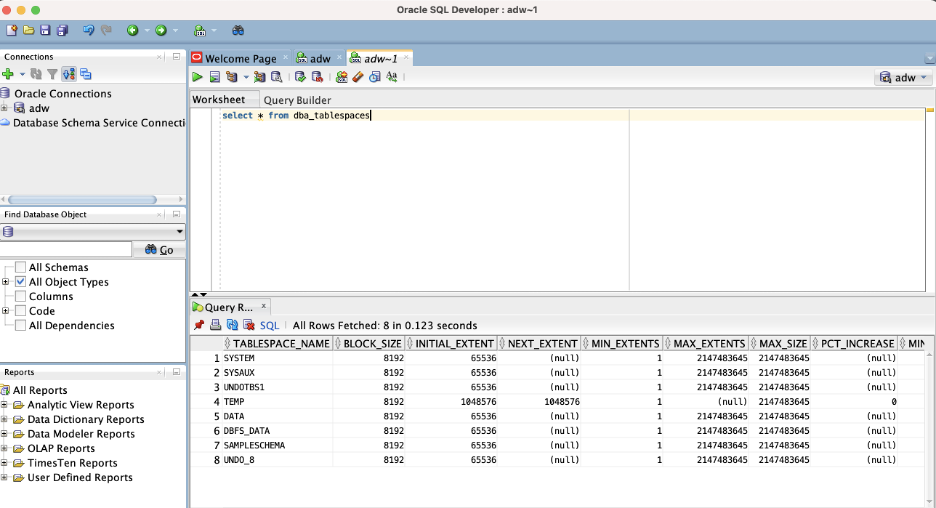
Task: Click the Unshared SQL Worksheet icon
Action: [341, 77]
